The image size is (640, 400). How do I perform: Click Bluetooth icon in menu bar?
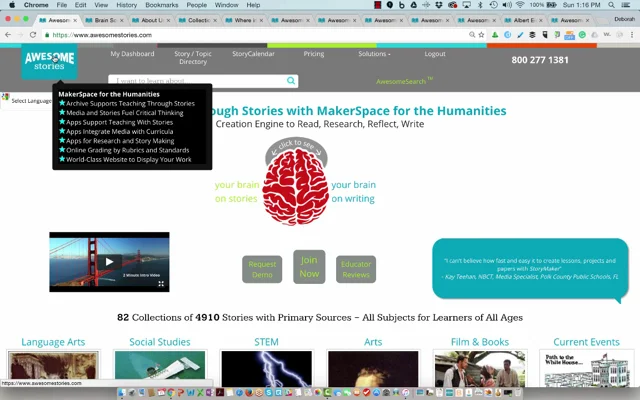(x=480, y=5)
